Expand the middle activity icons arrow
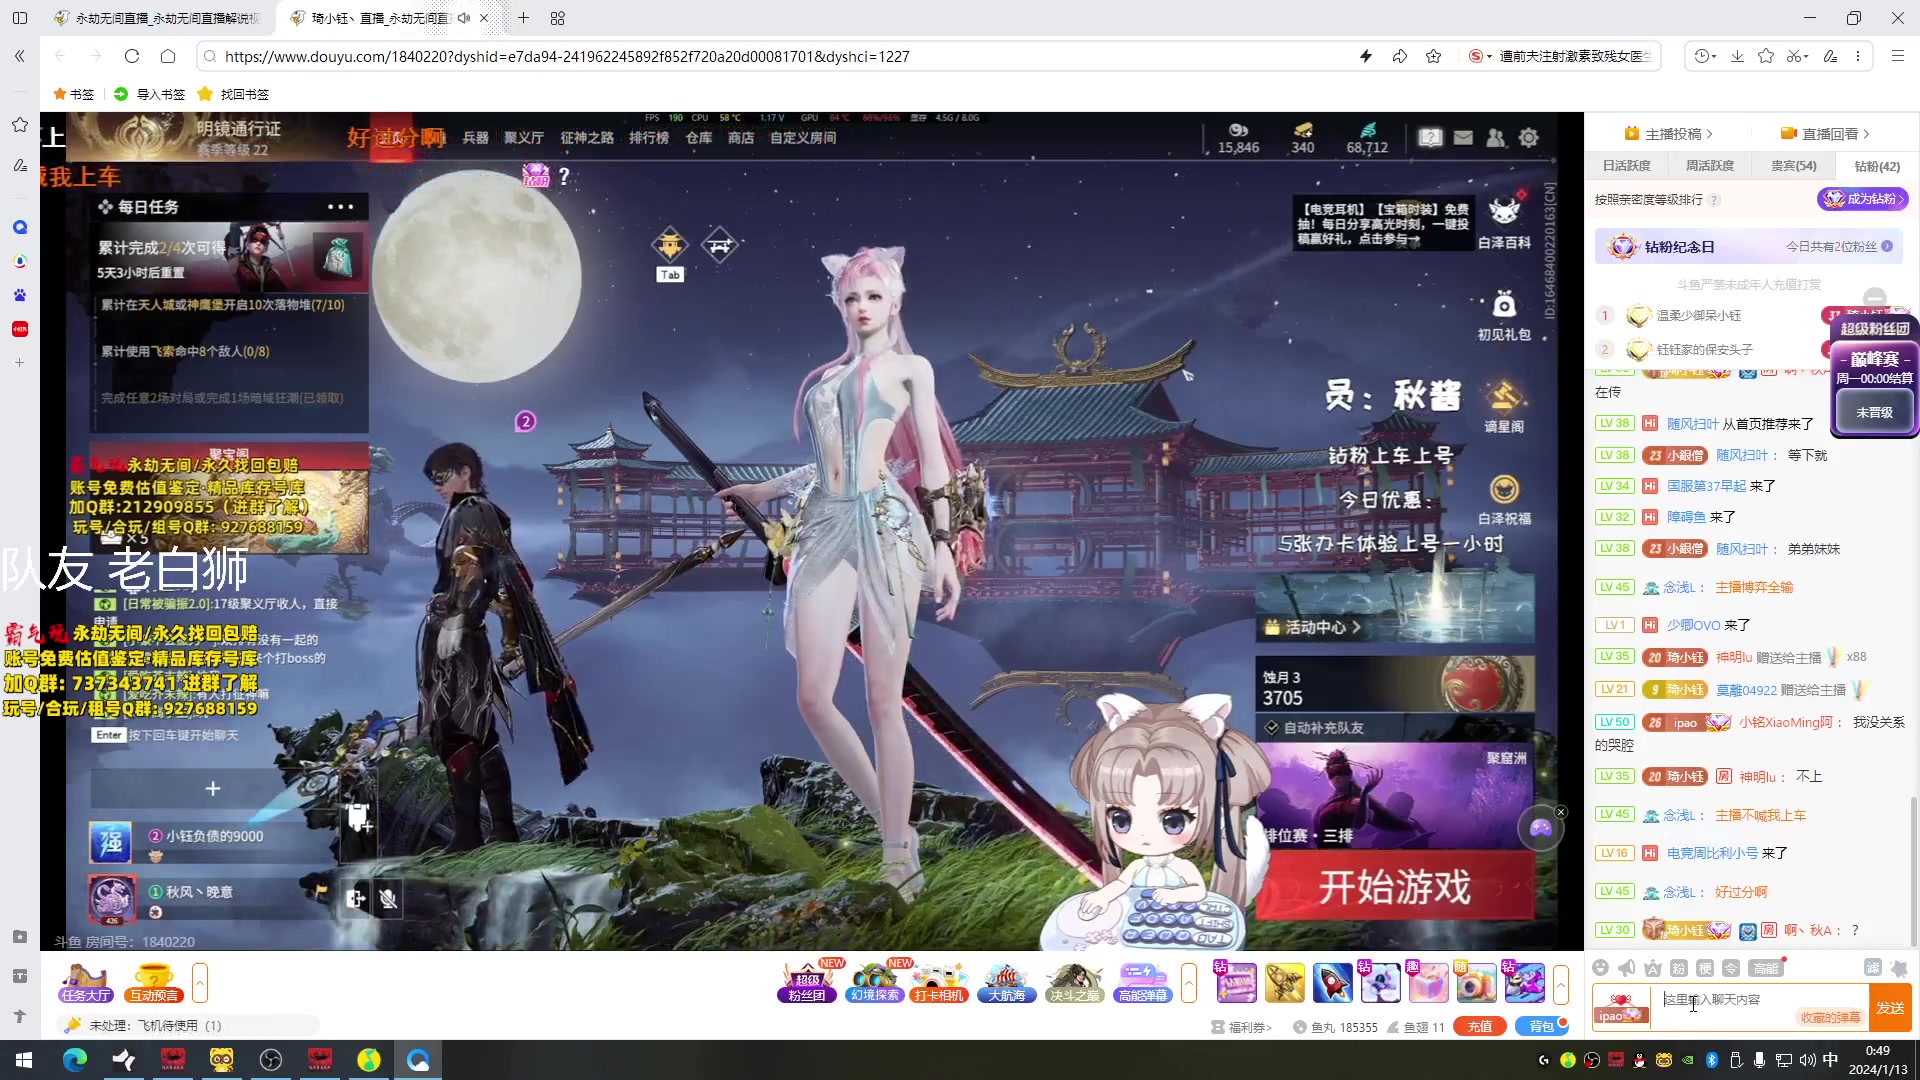Screen dimensions: 1920x1080 tap(1189, 983)
